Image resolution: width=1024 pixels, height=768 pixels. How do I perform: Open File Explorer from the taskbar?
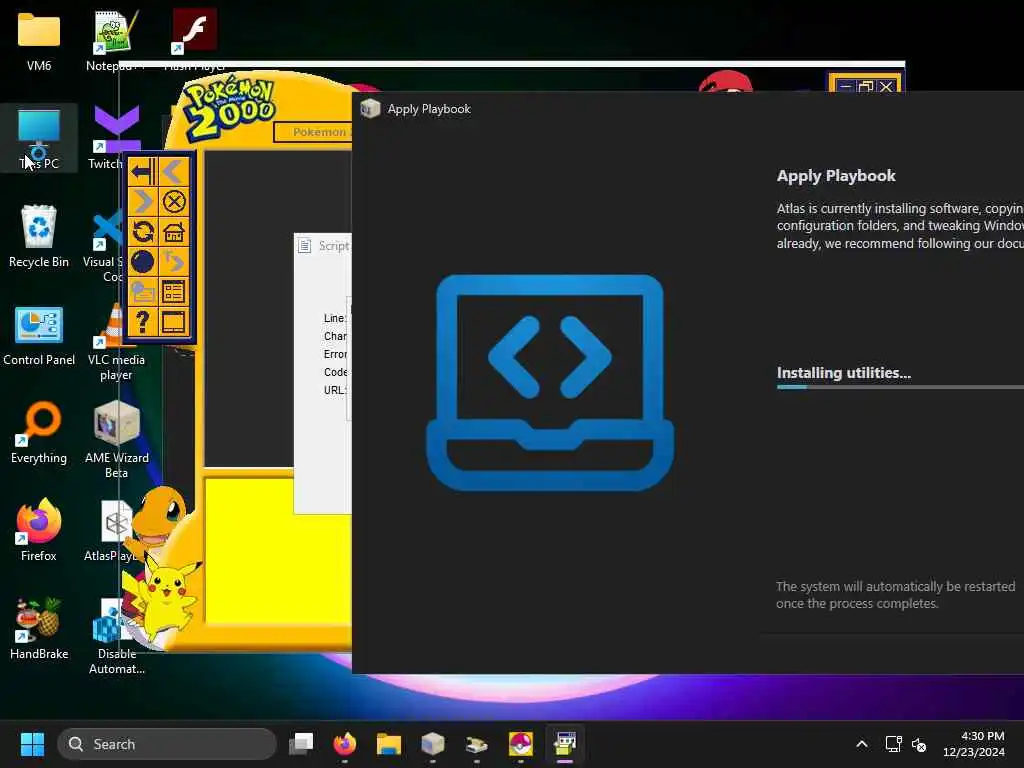point(389,744)
